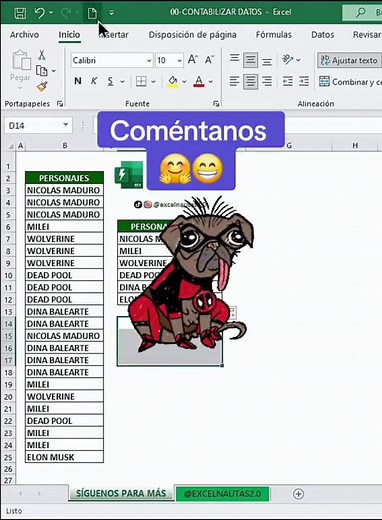Screen dimensions: 382x520
Task: Toggle italic with the K button
Action: (x=94, y=81)
